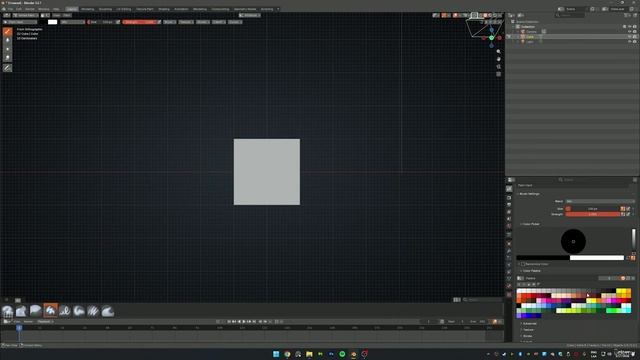This screenshot has height=360, width=640.
Task: Click the viewport zoom magnifier gizmo
Action: 498,52
